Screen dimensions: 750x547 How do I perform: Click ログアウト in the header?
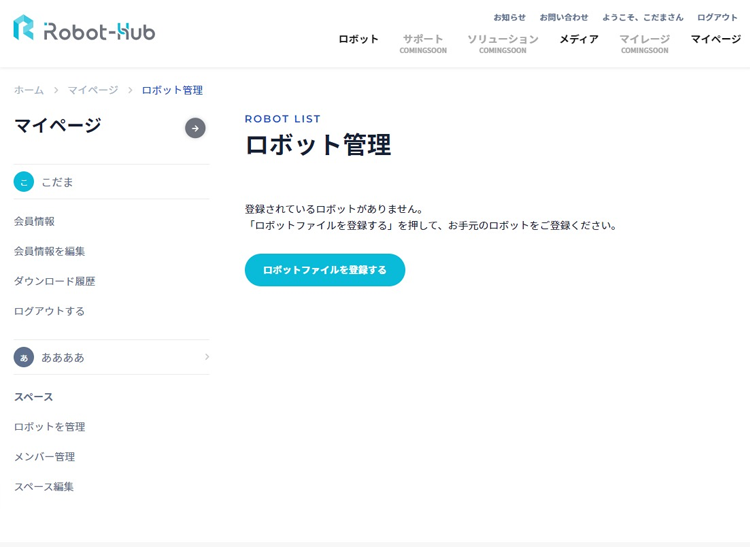coord(717,17)
